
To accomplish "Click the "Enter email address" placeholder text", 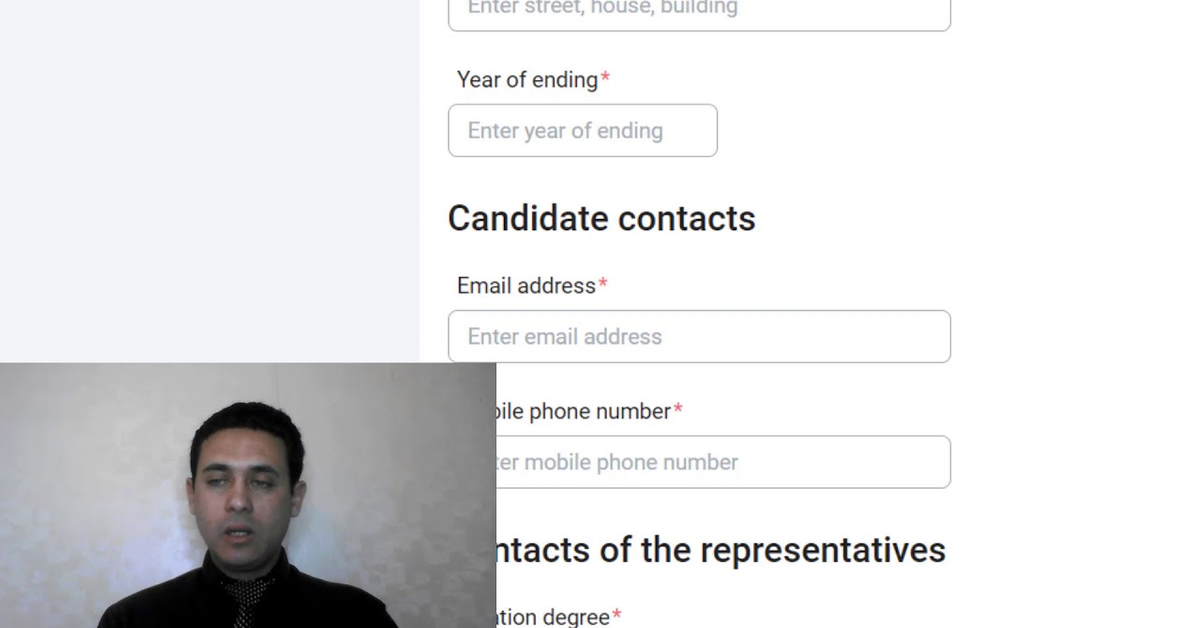I will [x=565, y=337].
